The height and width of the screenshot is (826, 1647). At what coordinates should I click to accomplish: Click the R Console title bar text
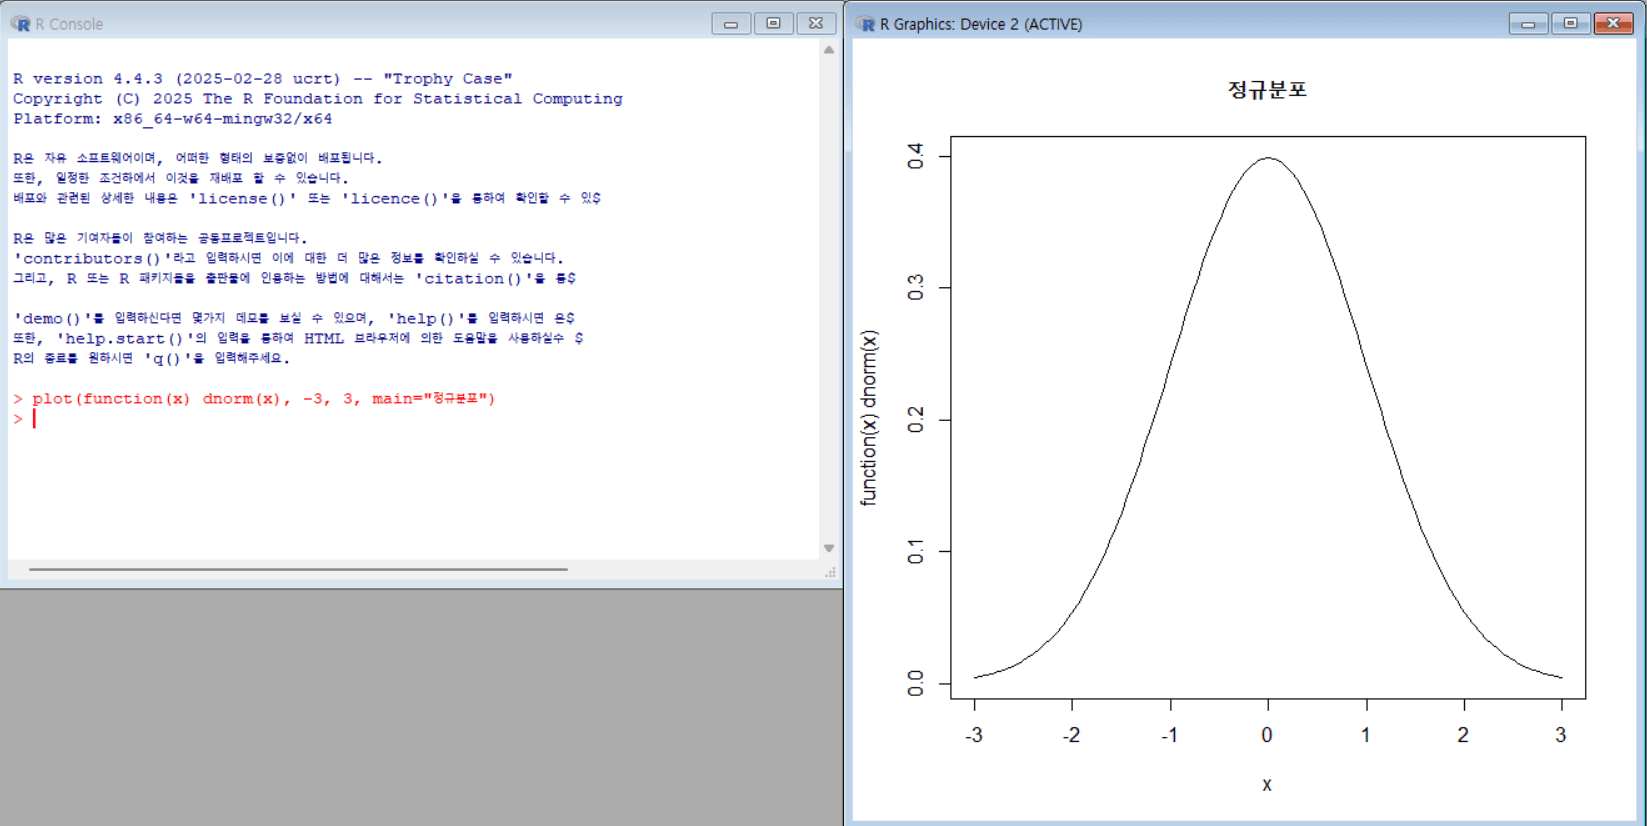pos(69,24)
